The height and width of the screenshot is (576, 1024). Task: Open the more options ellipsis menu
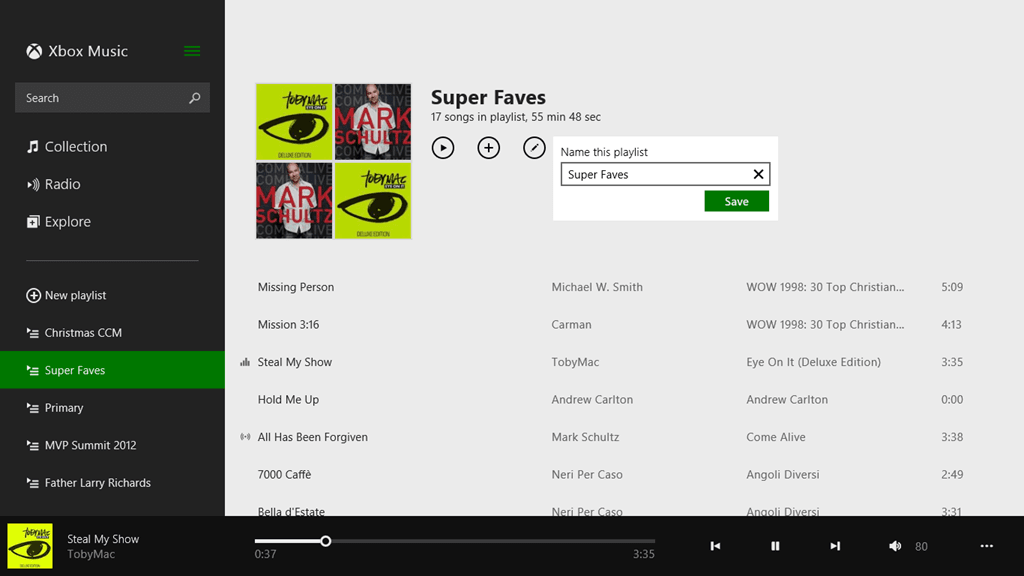987,546
